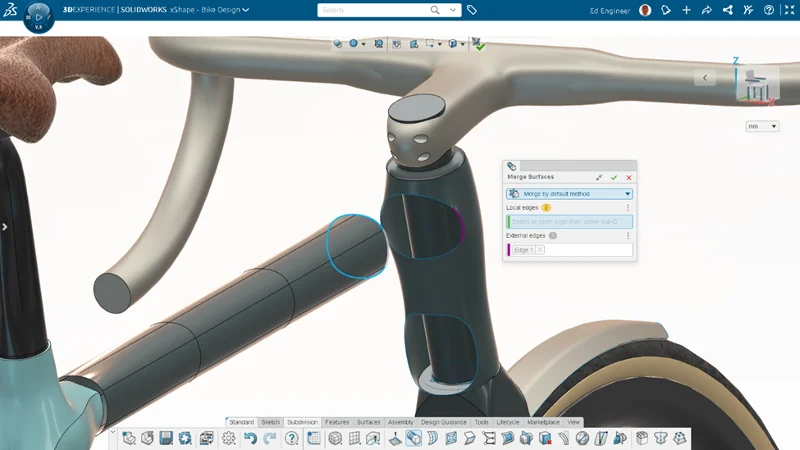Click the tag icon beside search bar
The width and height of the screenshot is (800, 450).
(472, 10)
